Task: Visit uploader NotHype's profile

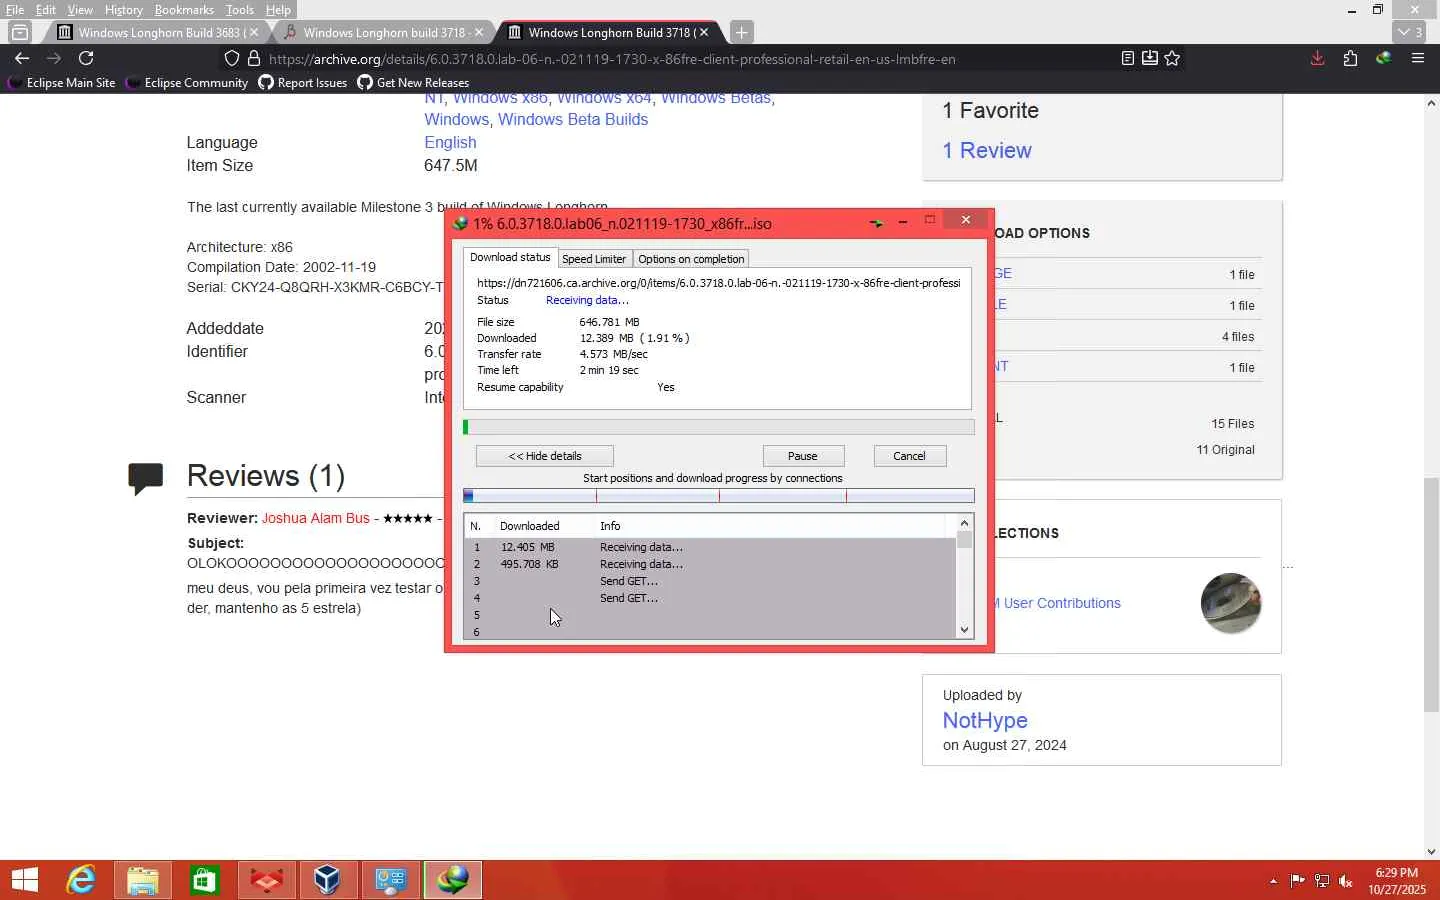Action: click(985, 721)
